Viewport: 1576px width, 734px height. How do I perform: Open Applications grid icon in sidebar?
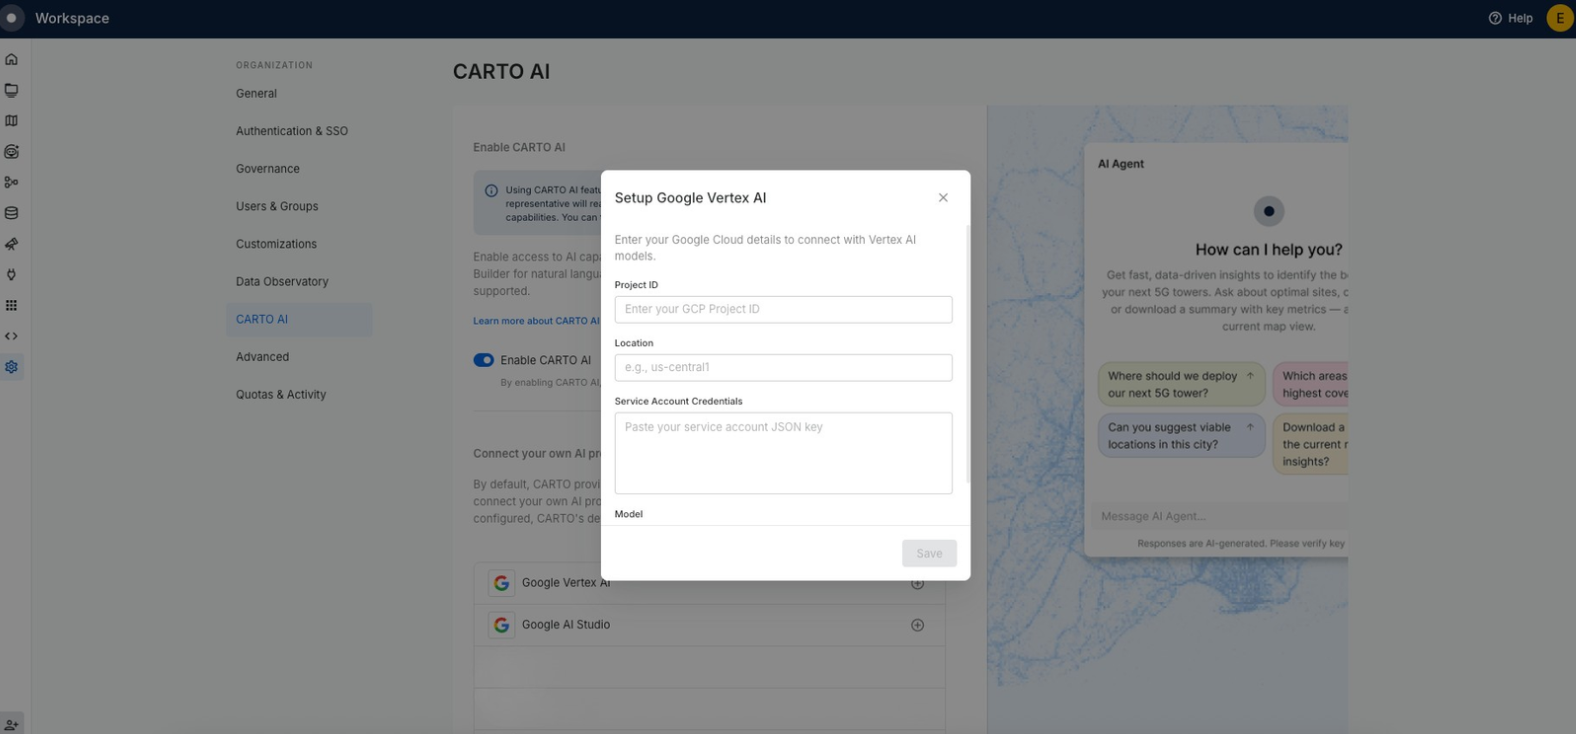(11, 305)
